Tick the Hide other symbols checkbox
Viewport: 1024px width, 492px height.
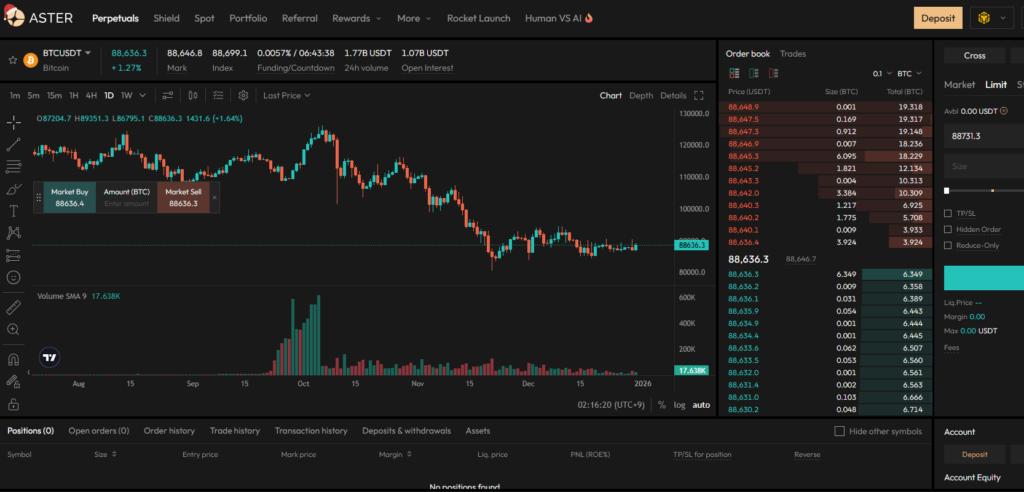click(x=840, y=431)
